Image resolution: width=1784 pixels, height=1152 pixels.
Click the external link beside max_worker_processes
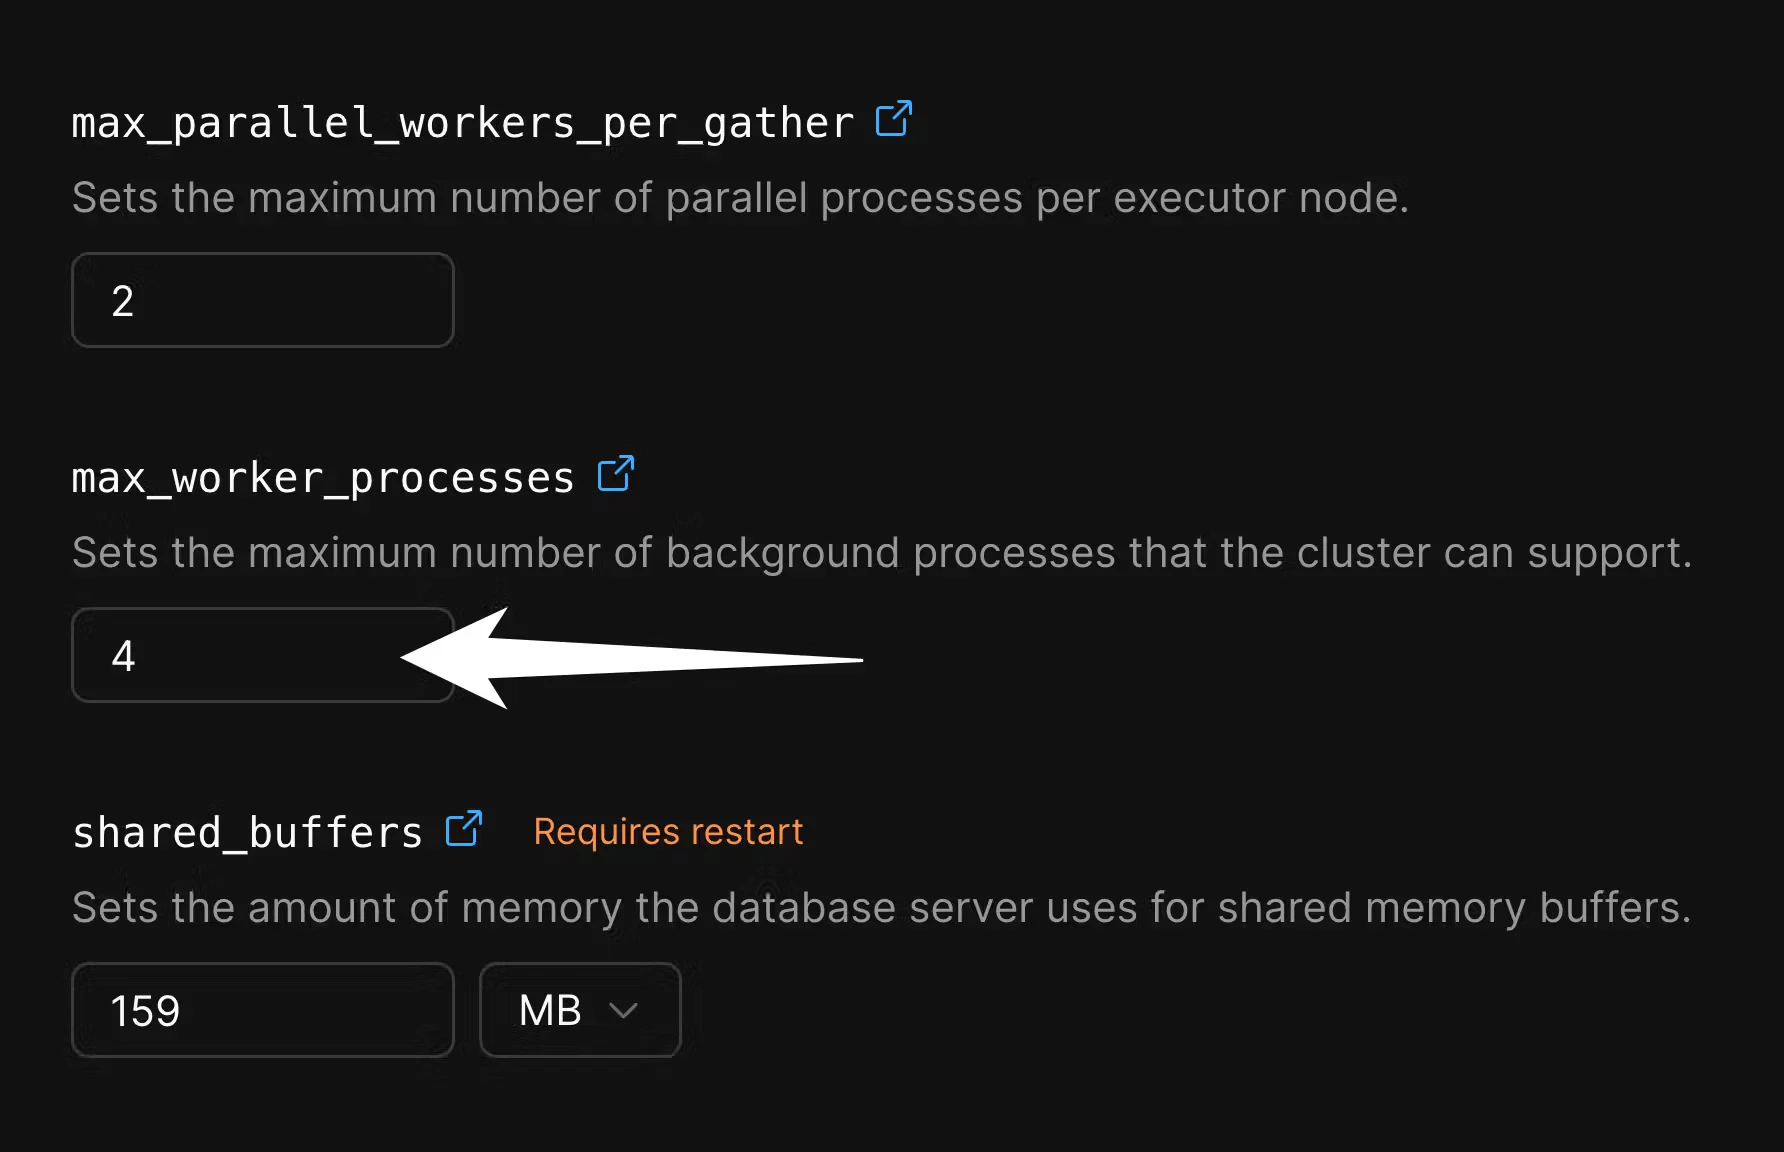[x=616, y=474]
